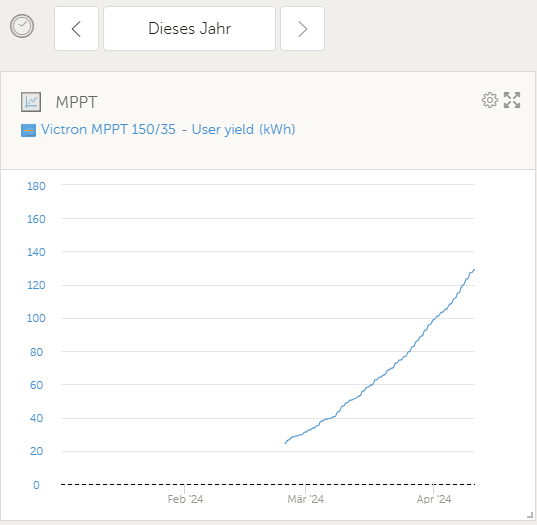Click the Apr '24 axis marker

(434, 499)
